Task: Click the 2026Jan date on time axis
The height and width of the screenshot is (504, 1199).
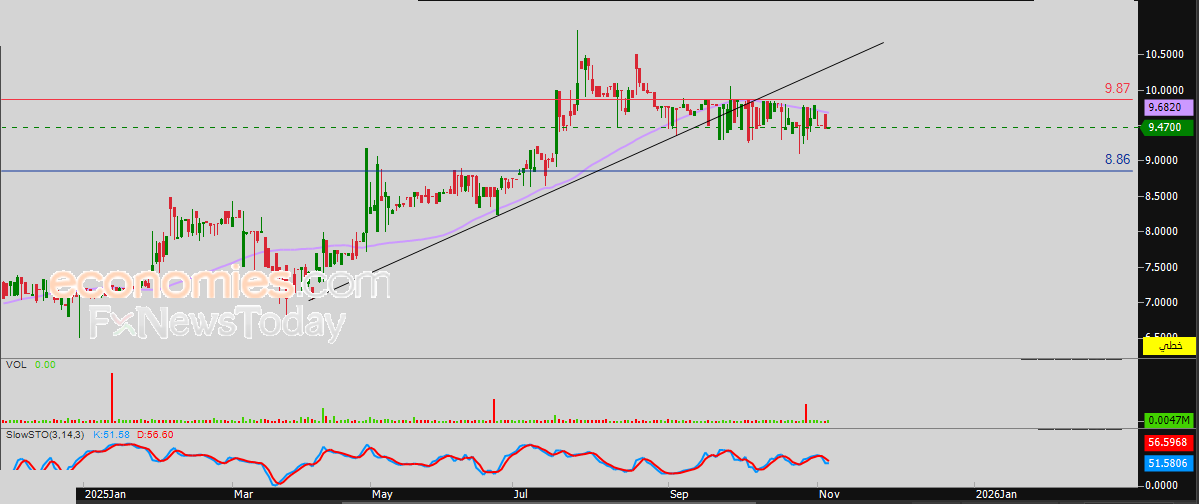Action: [996, 495]
